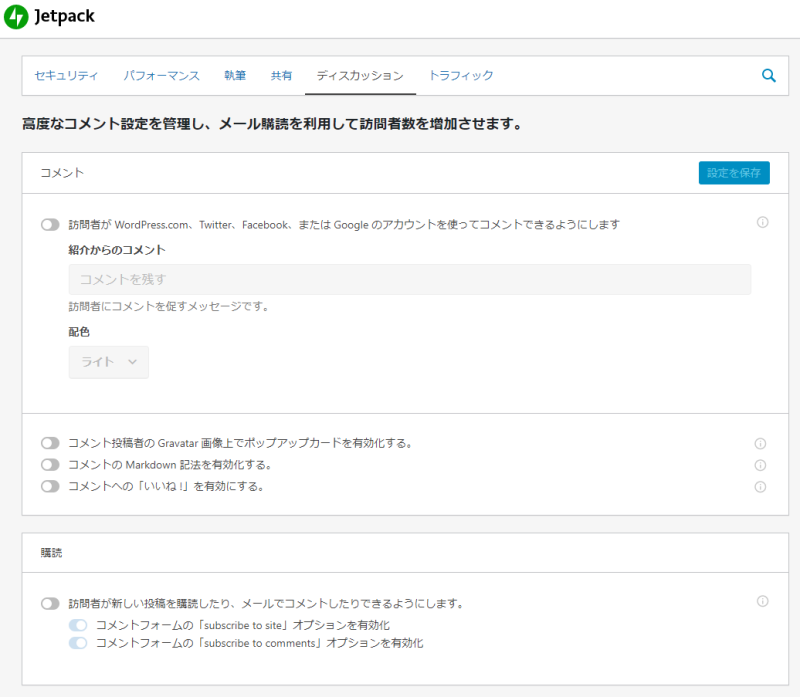Enable commenting with WordPress.com and social accounts

[x=50, y=225]
